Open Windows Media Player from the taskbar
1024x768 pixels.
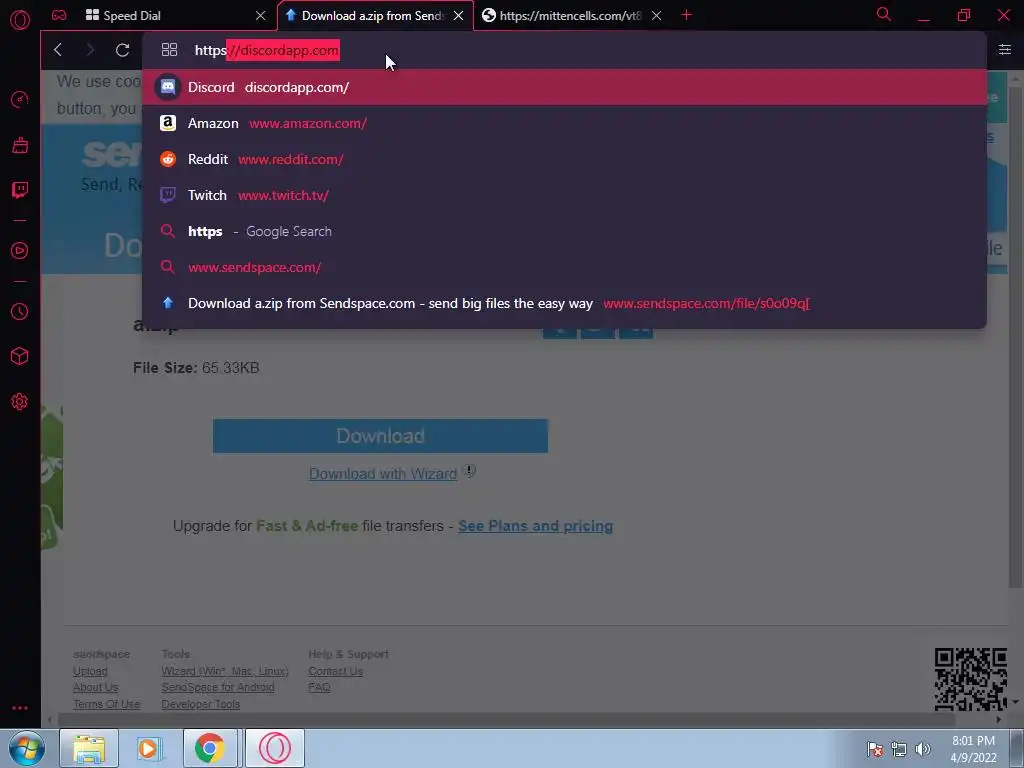tap(149, 748)
